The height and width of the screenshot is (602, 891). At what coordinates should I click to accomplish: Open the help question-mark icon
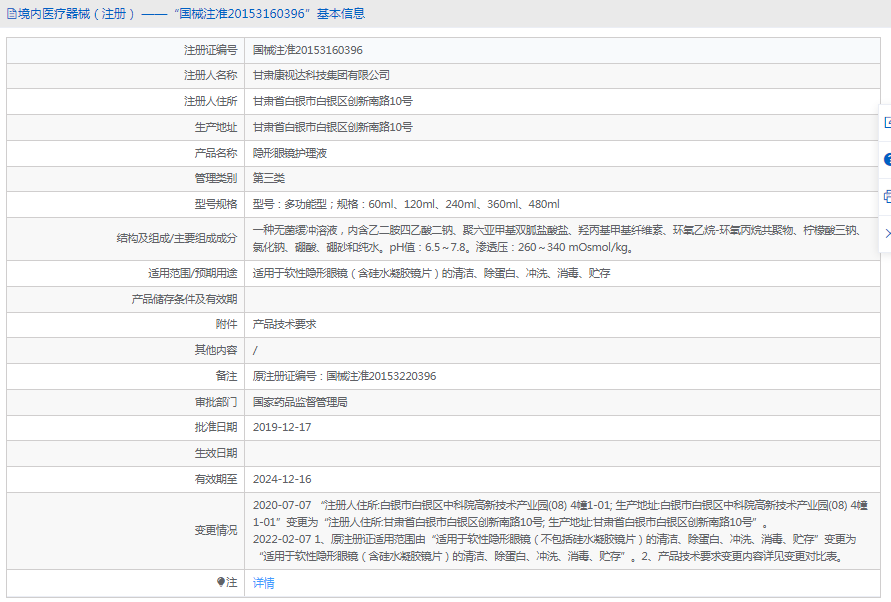[x=886, y=160]
